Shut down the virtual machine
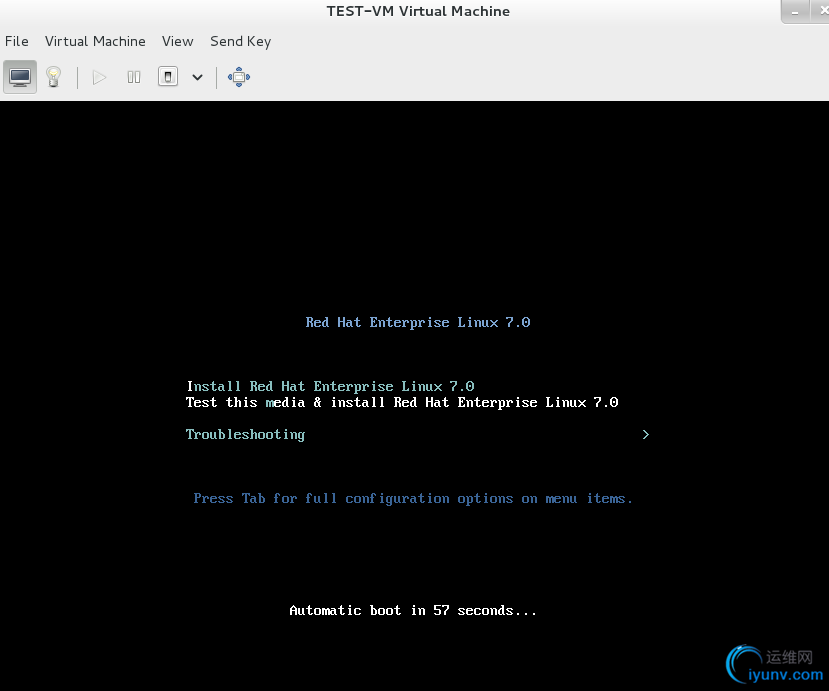This screenshot has height=691, width=829. pos(168,77)
